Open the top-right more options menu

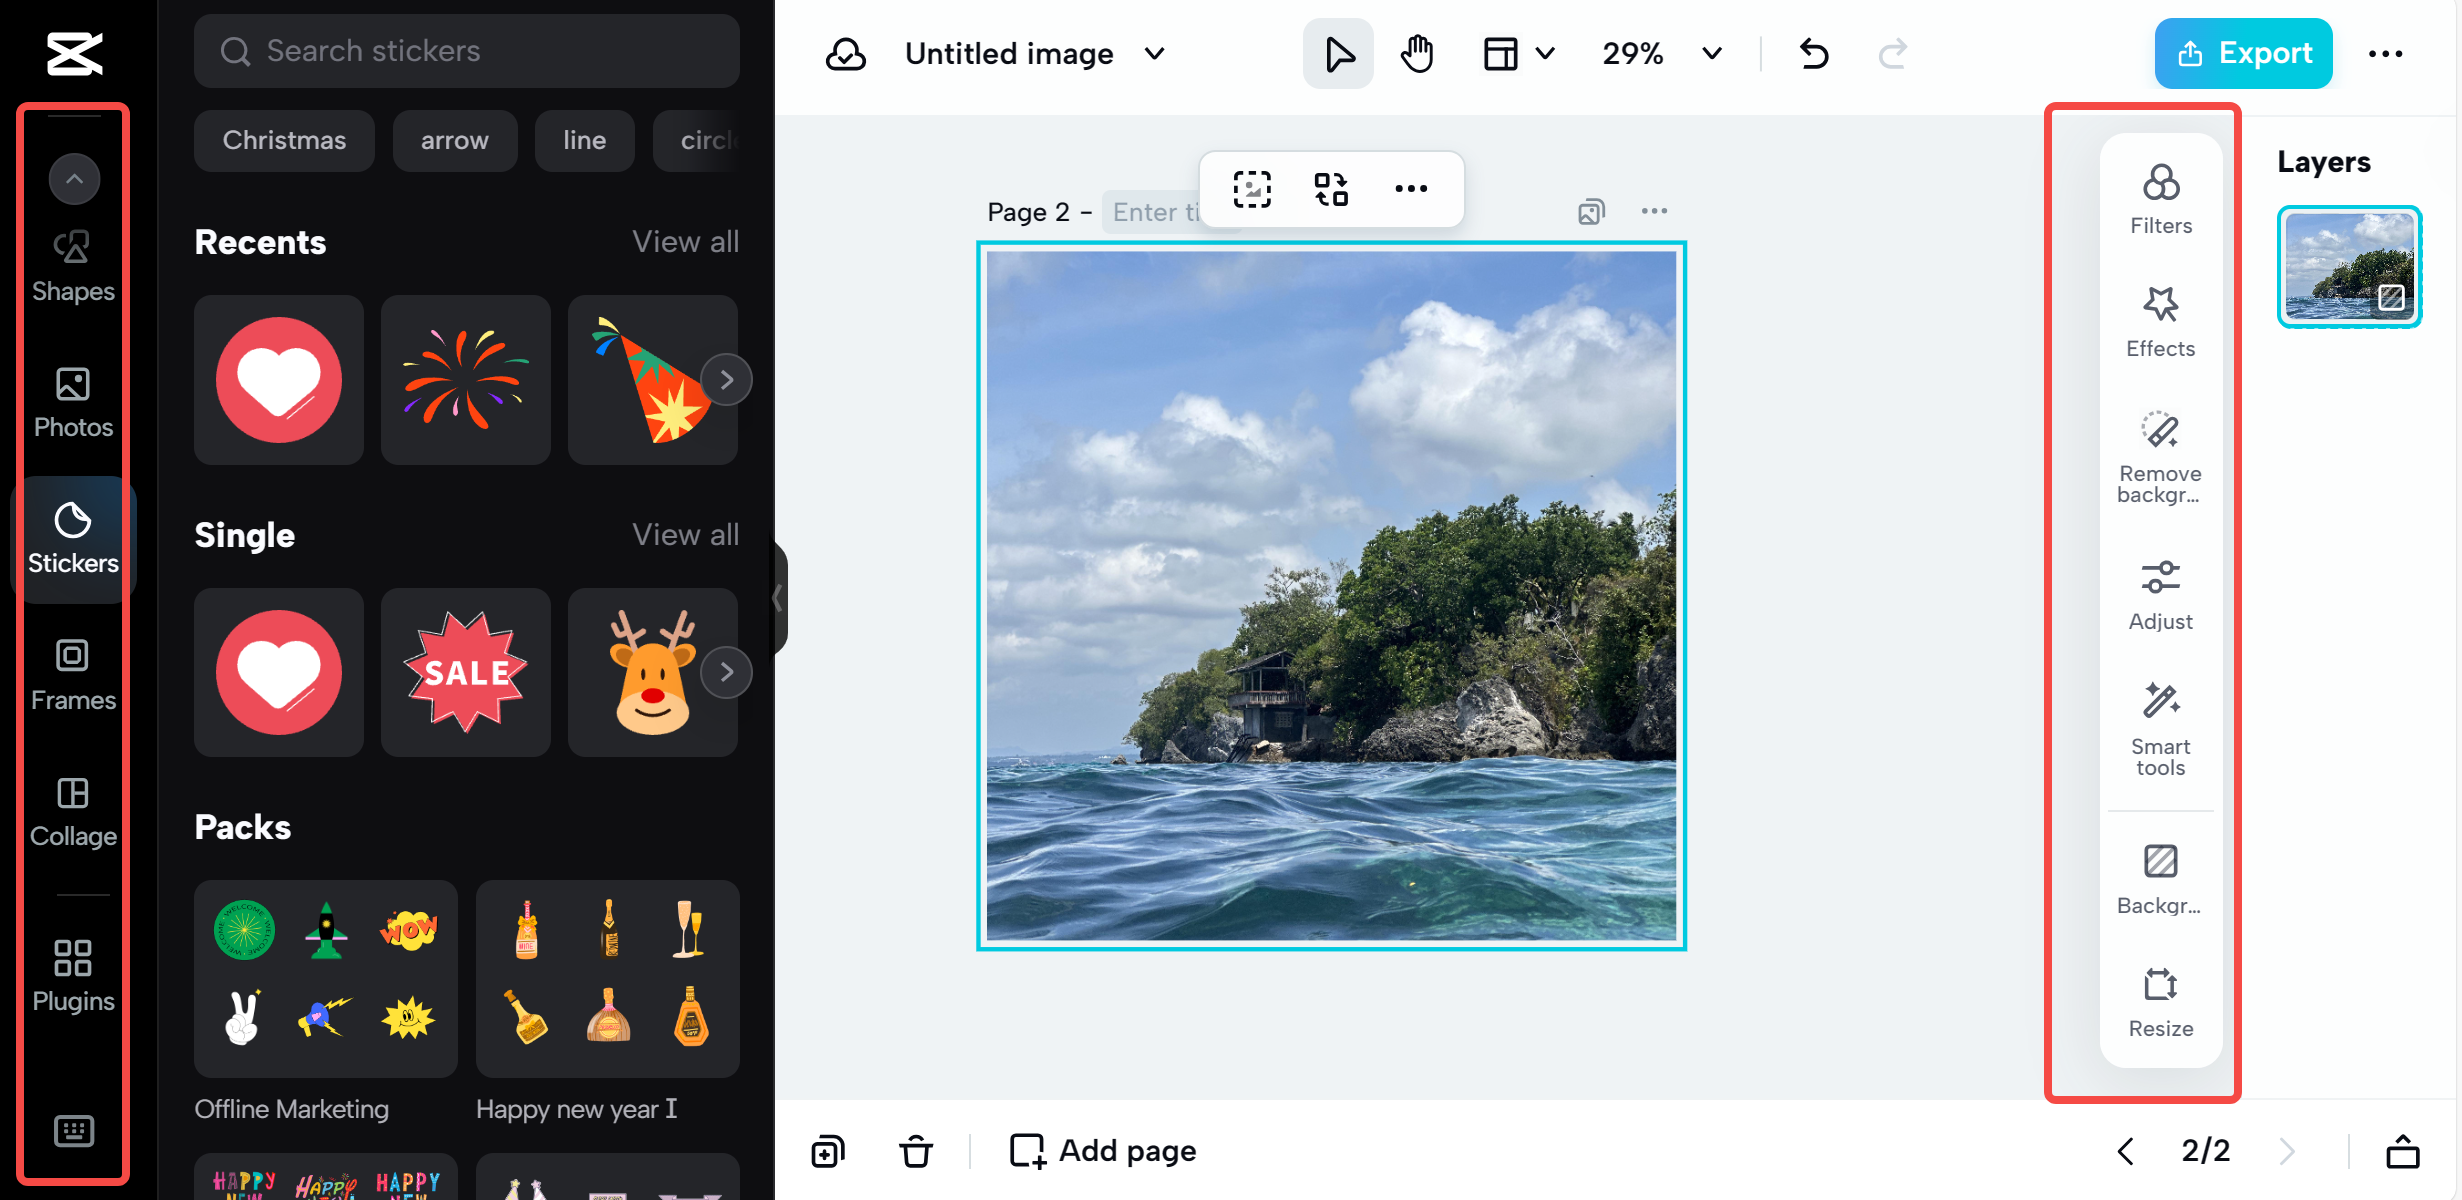tap(2385, 54)
